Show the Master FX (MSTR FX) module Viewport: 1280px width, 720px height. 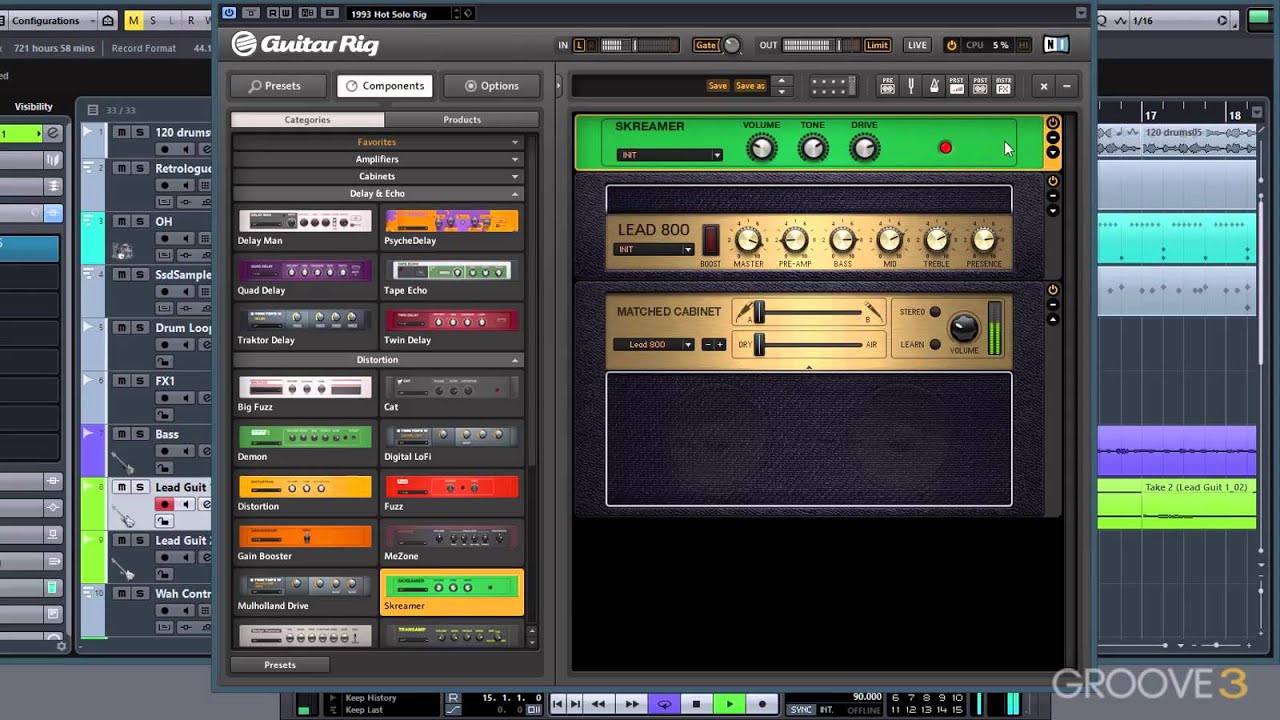(1003, 86)
